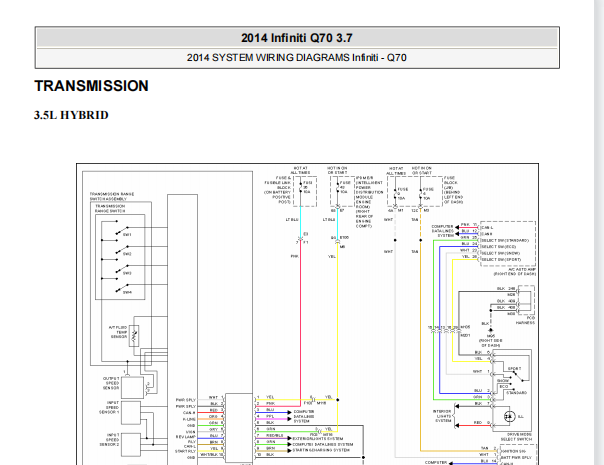This screenshot has width=604, height=465.
Task: Click the "M95 (RIGHT SIDE OF DASH)" ground label
Action: coord(491,341)
